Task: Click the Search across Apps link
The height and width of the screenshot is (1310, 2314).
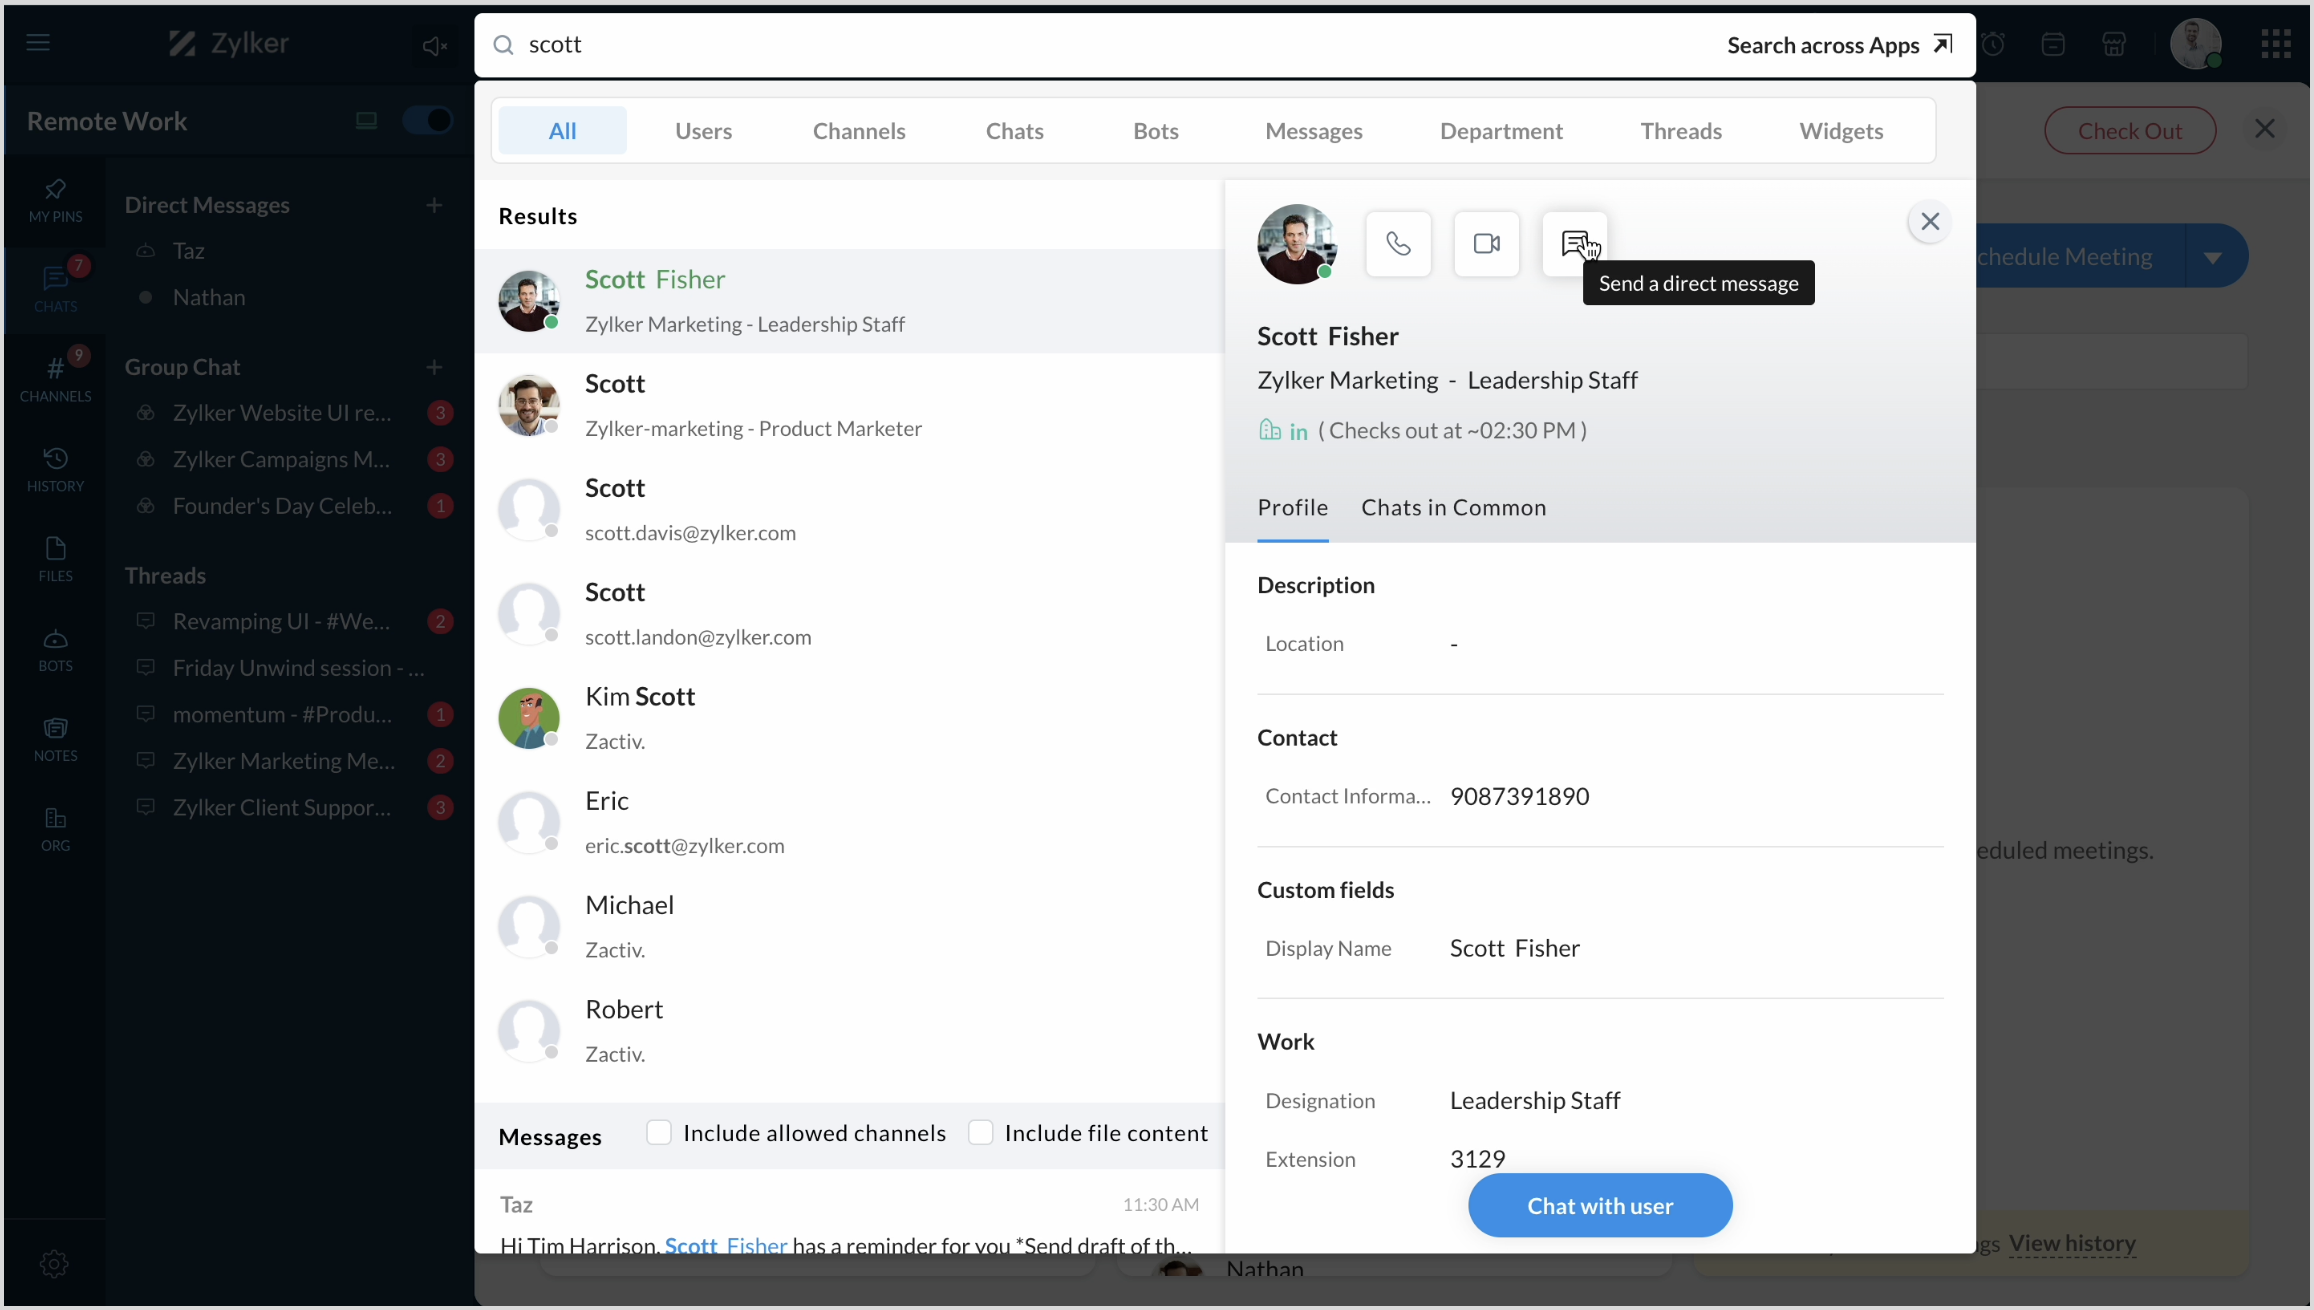Action: coord(1838,45)
